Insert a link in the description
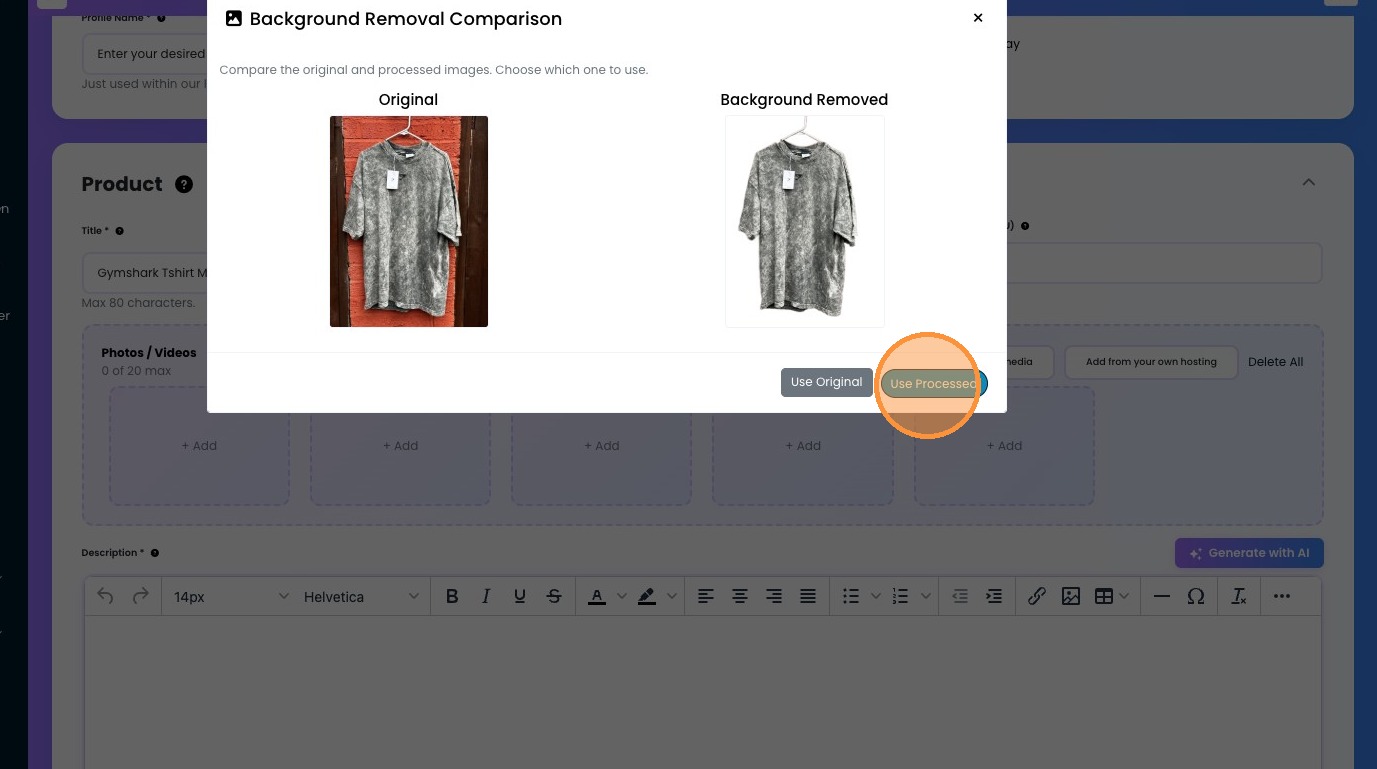The image size is (1377, 769). [x=1037, y=596]
